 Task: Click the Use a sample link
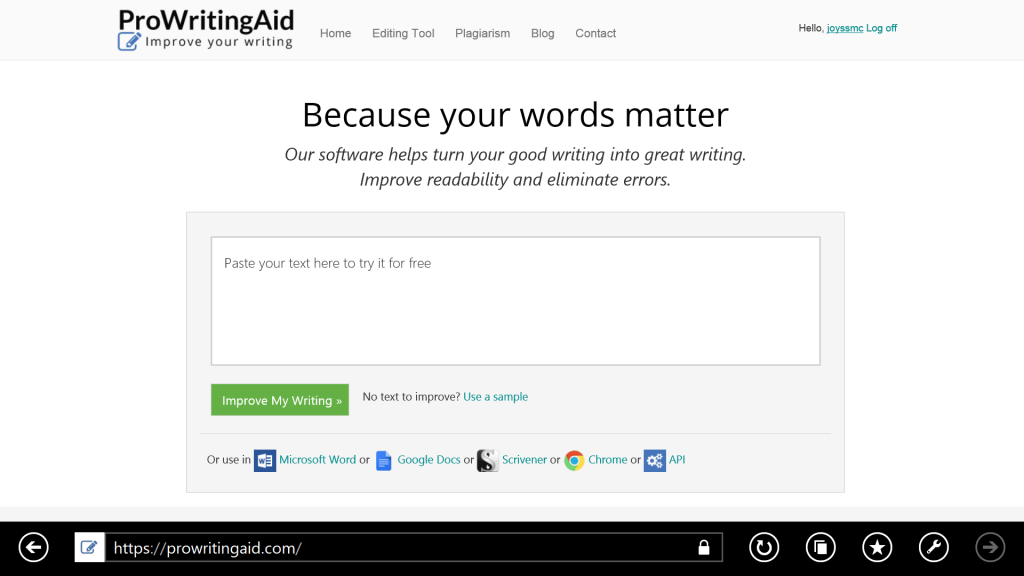(495, 396)
